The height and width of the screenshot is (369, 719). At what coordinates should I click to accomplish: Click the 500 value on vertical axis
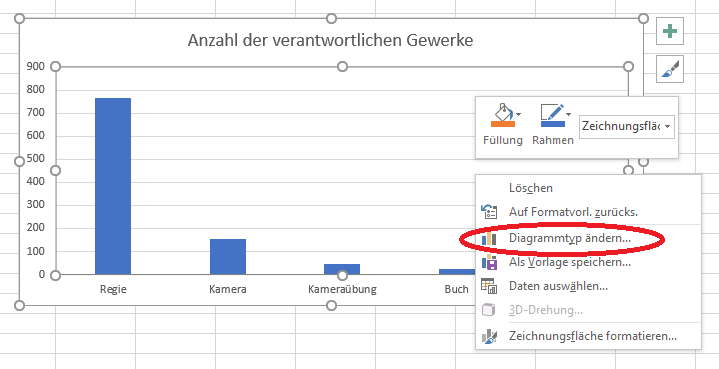click(36, 159)
